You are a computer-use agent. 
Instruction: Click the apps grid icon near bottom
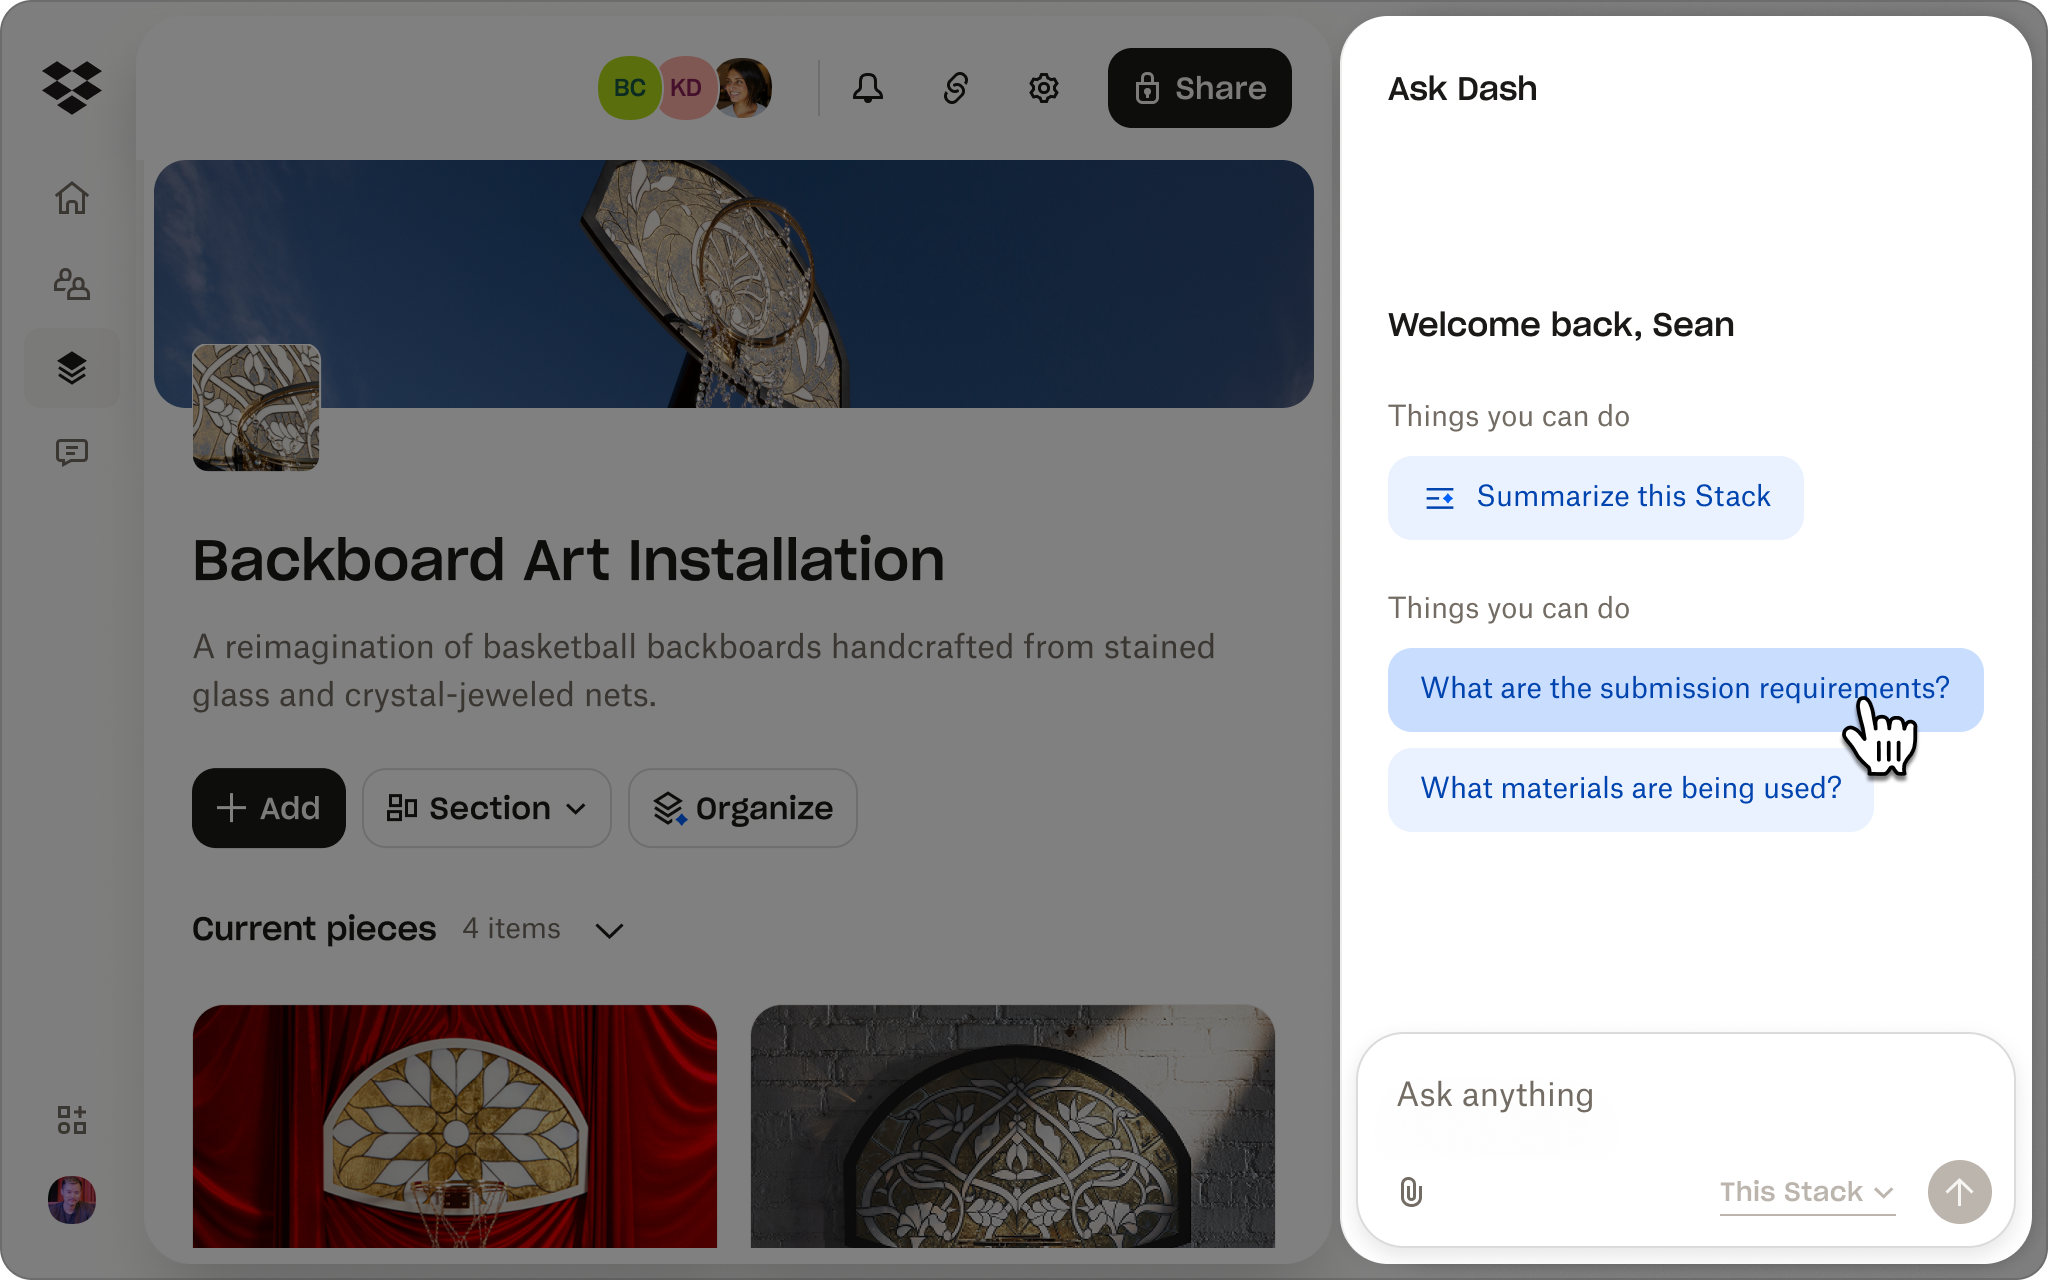(71, 1120)
